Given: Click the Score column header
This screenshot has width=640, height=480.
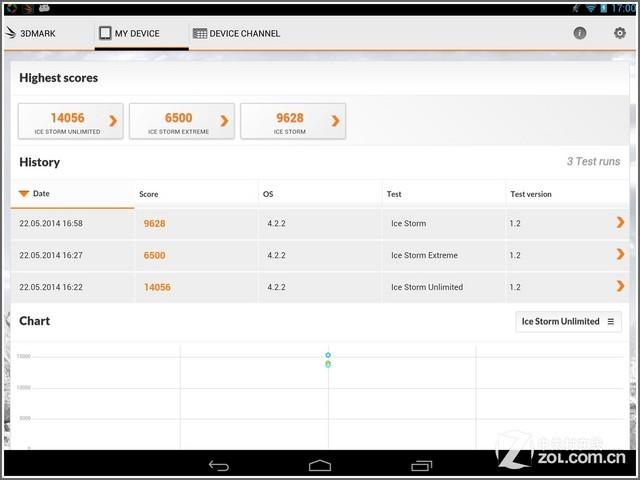Looking at the screenshot, I should point(149,194).
